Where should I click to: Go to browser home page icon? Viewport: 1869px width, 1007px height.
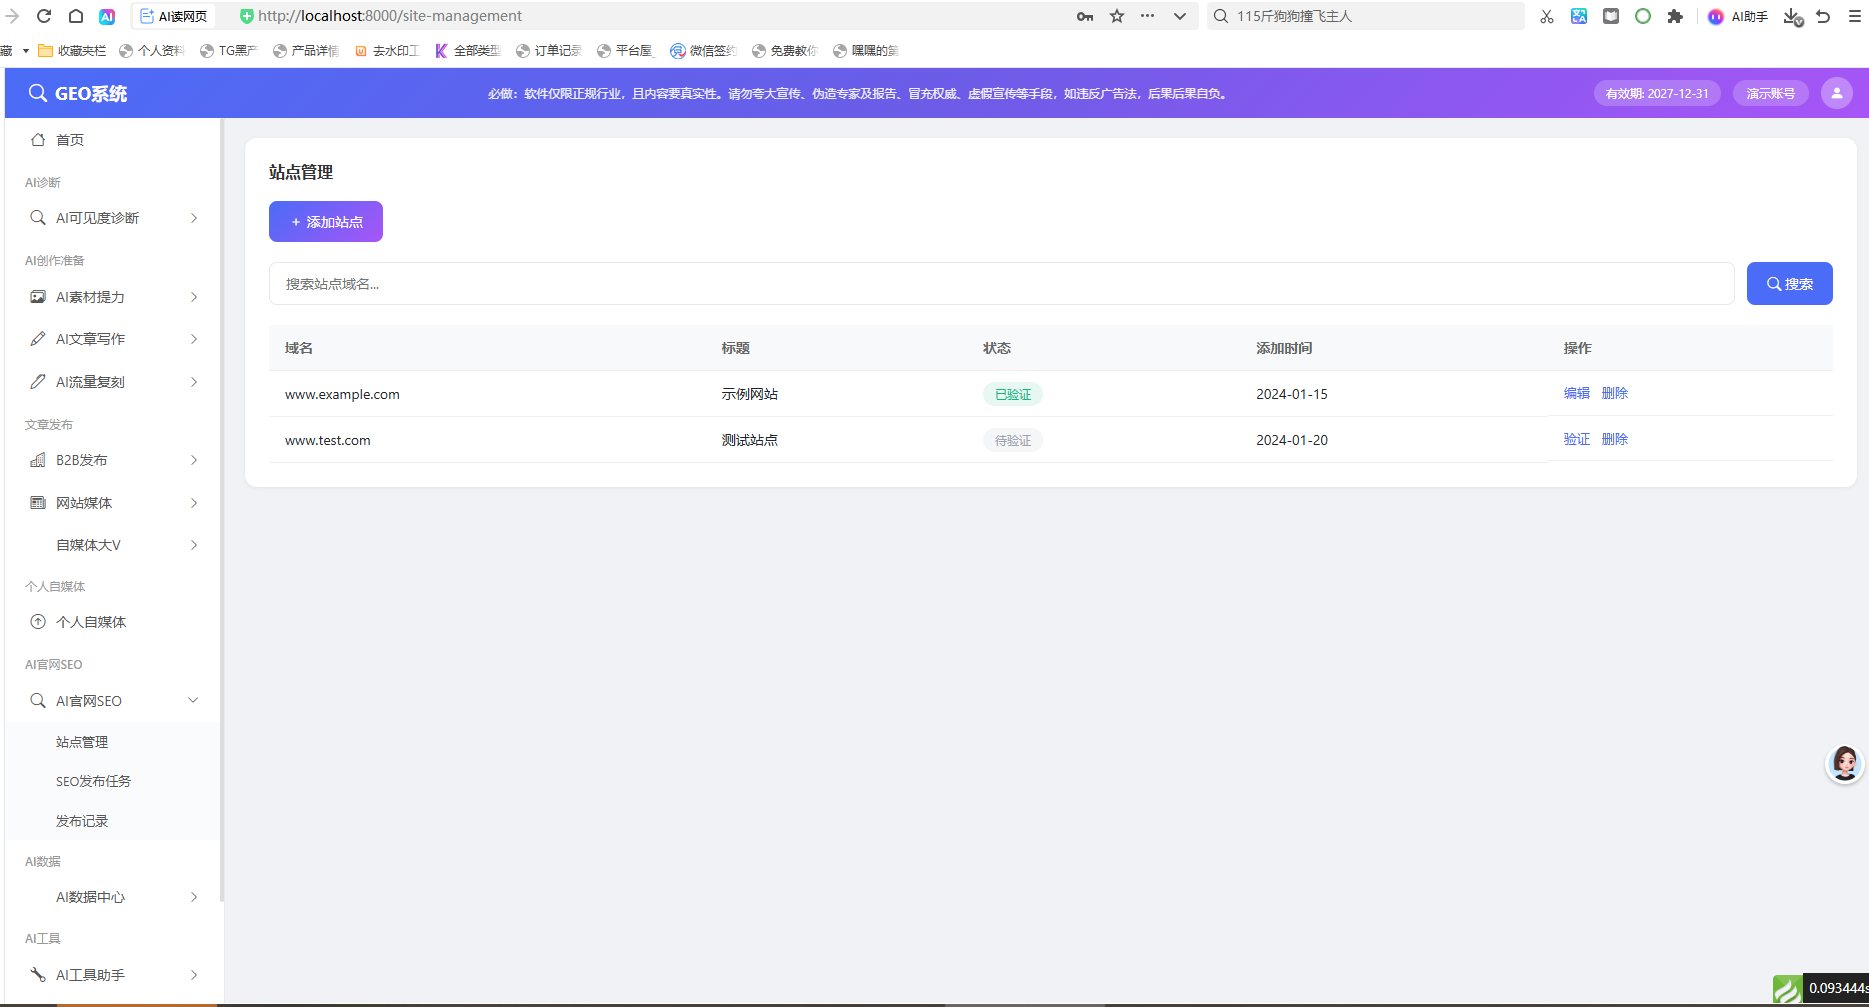(76, 16)
